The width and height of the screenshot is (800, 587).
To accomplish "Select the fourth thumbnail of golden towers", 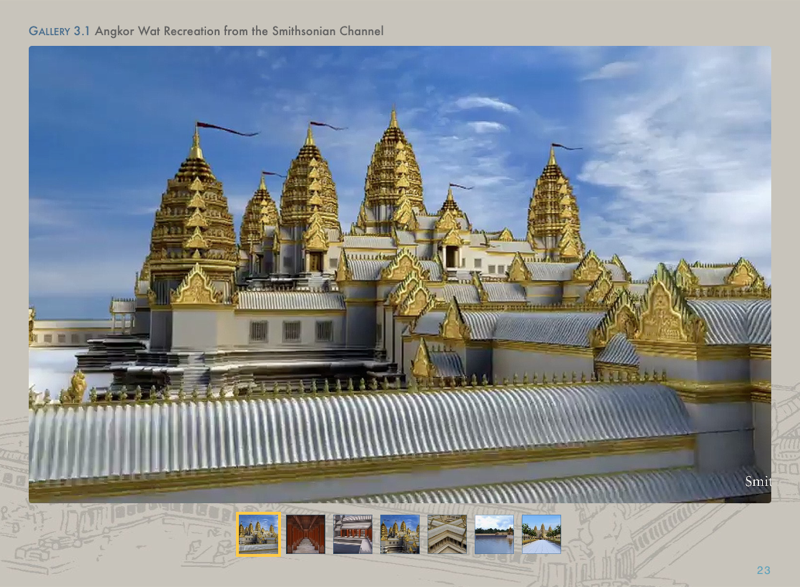I will tap(399, 534).
